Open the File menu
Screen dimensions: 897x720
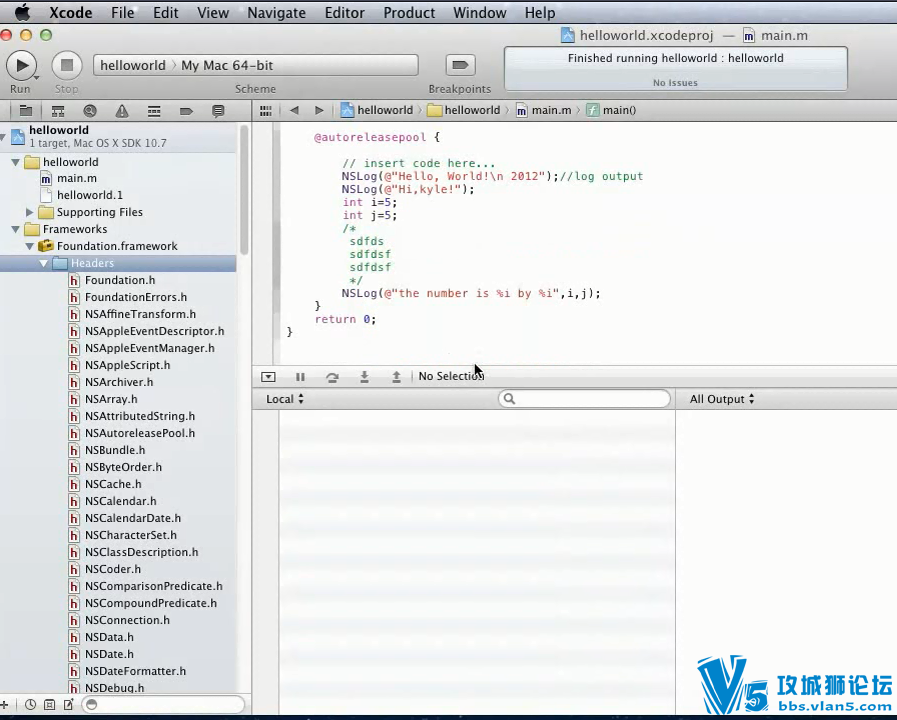point(122,13)
